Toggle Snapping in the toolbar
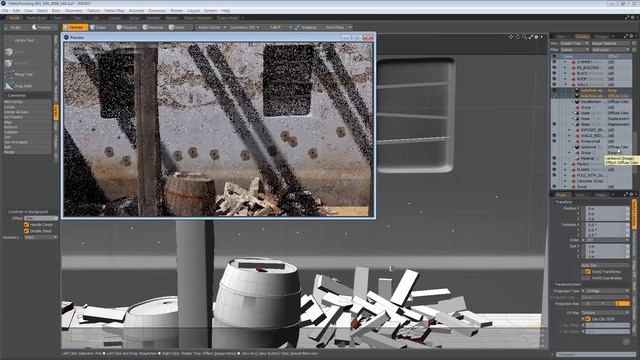This screenshot has height=360, width=640. (307, 27)
